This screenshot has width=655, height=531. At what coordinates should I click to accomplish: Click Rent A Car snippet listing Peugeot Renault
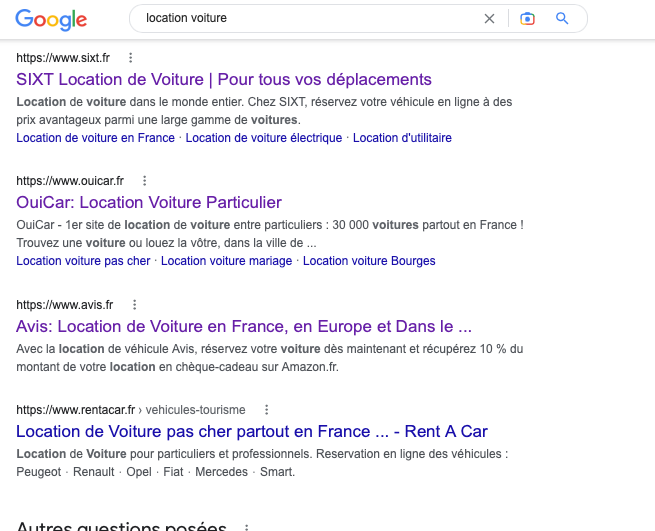click(x=262, y=463)
